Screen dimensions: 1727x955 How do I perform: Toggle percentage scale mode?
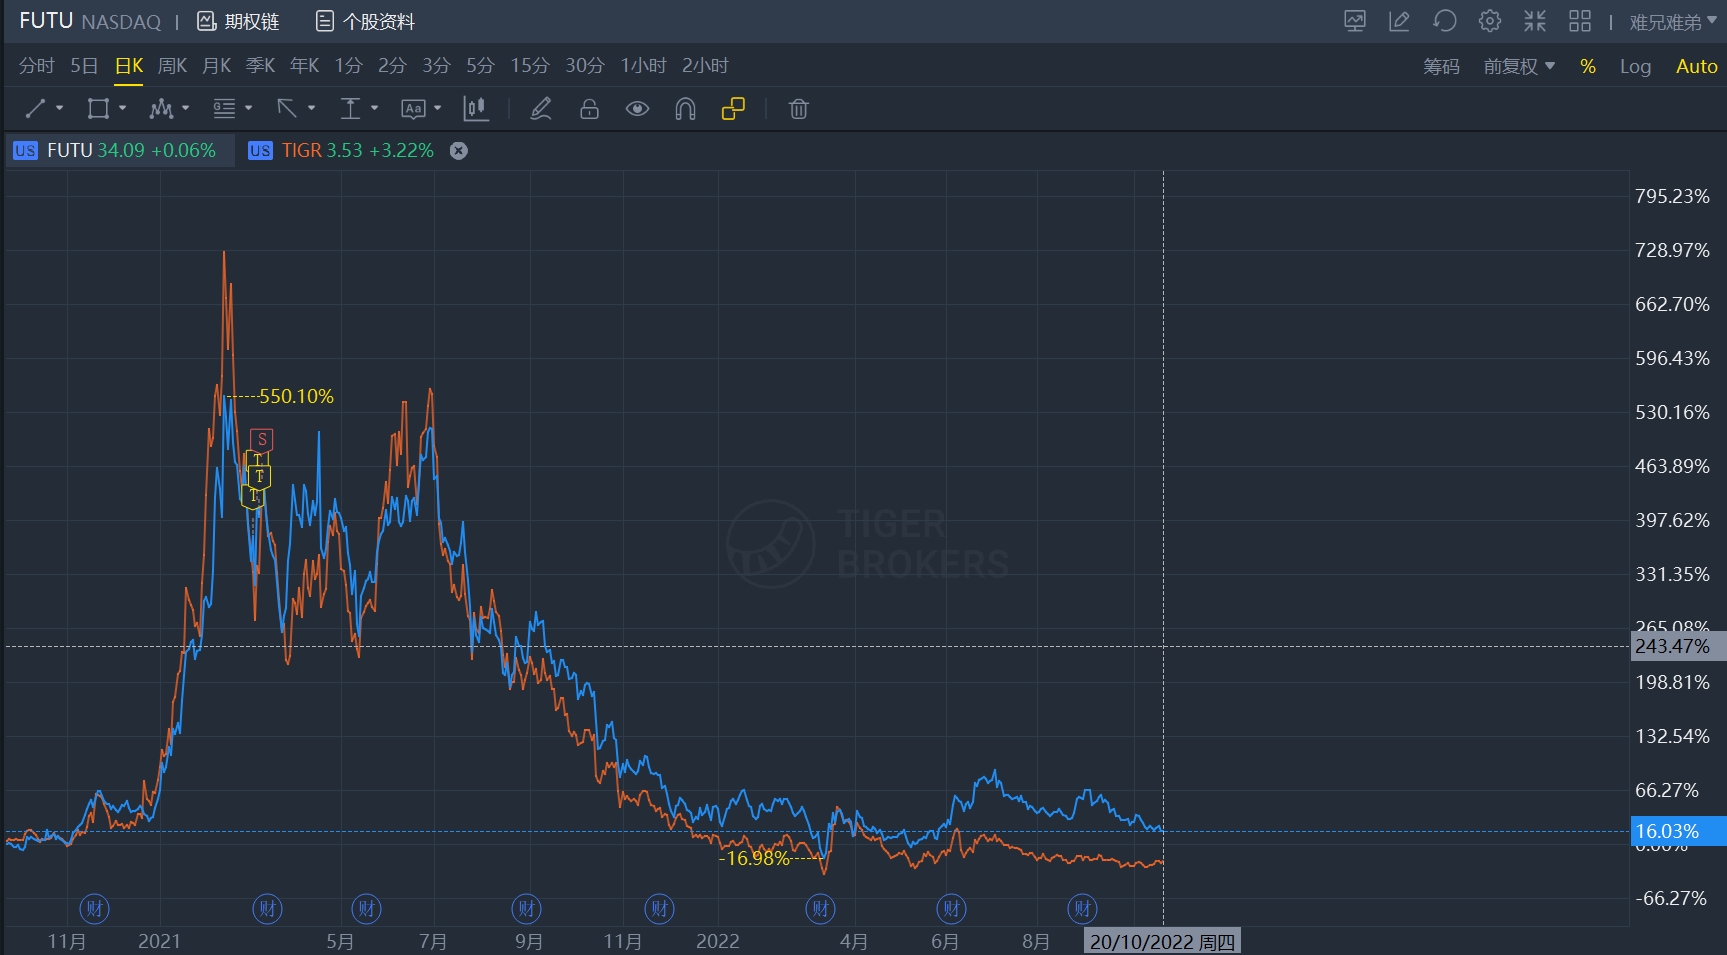click(x=1588, y=66)
